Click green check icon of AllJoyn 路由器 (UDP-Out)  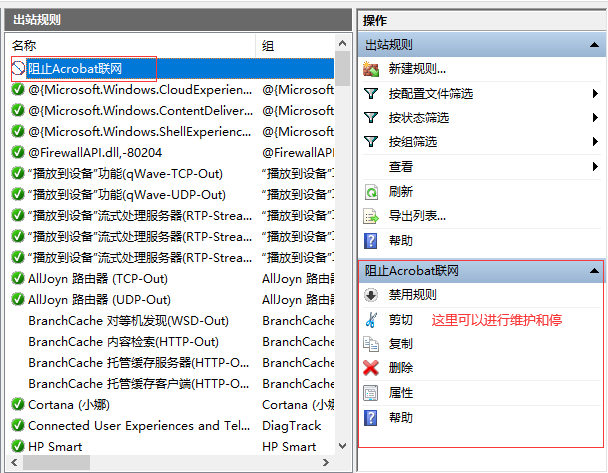point(18,299)
